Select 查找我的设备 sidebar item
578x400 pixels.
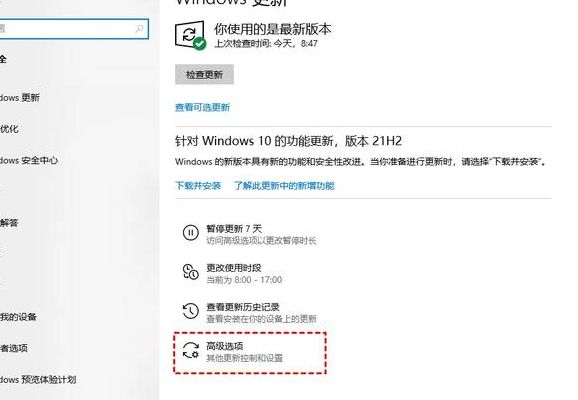pos(18,317)
